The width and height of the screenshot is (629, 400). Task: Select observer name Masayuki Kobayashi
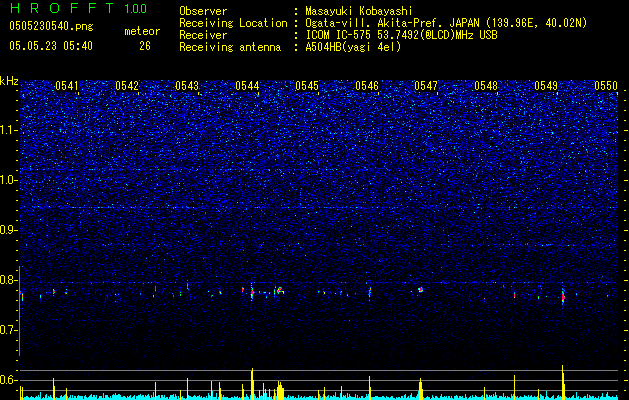click(359, 11)
